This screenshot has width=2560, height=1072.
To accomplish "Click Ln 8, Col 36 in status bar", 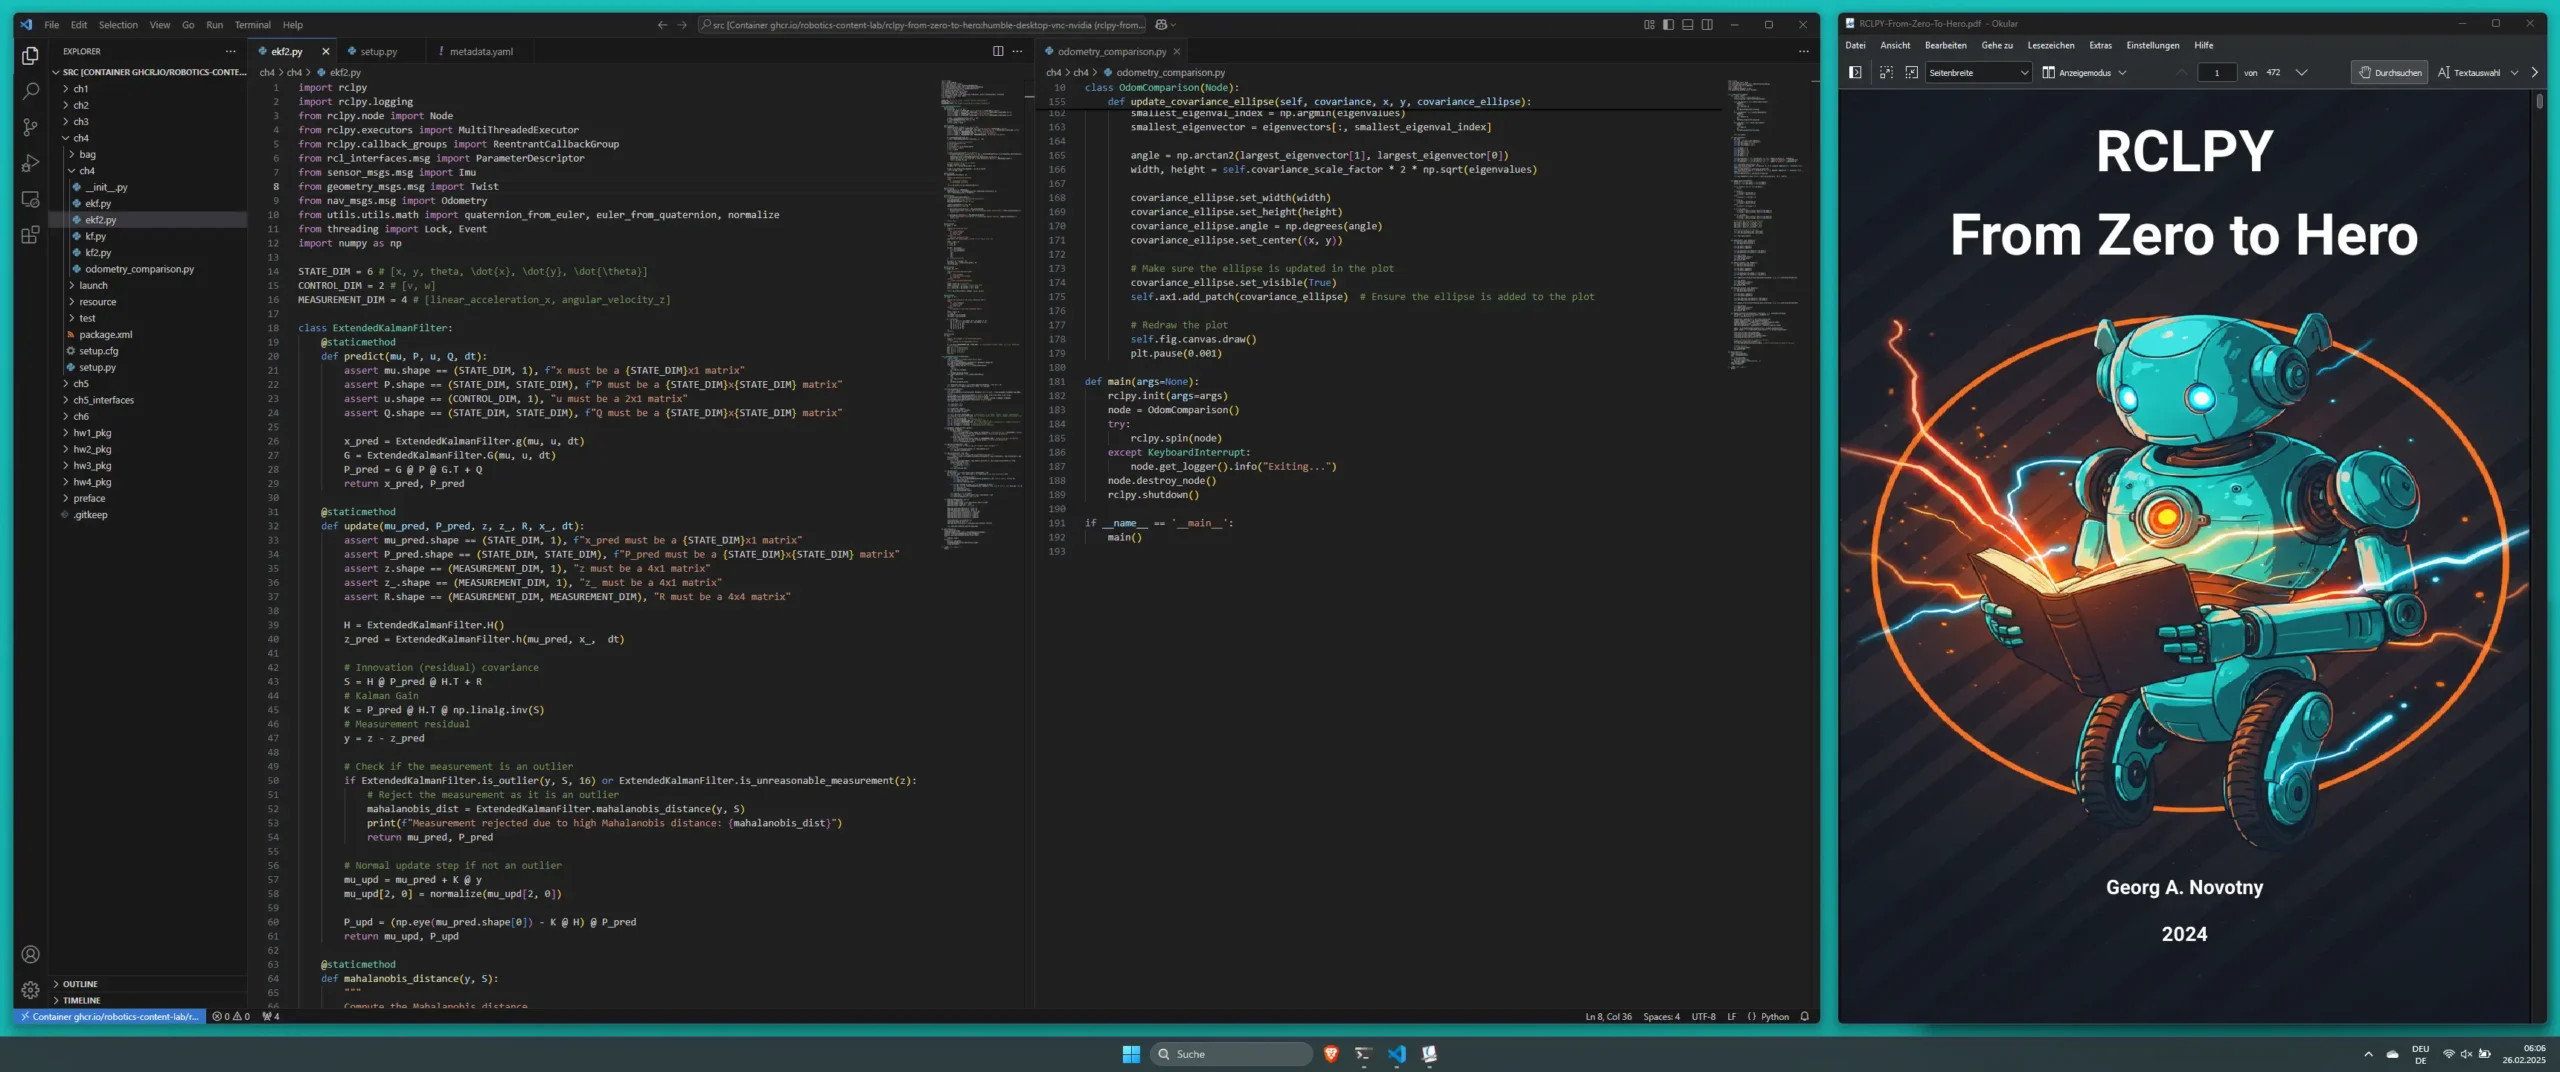I will point(1608,1016).
